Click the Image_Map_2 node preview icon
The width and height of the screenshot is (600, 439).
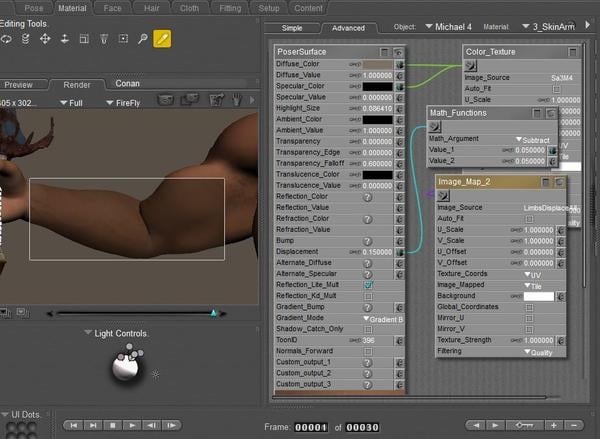(x=443, y=196)
